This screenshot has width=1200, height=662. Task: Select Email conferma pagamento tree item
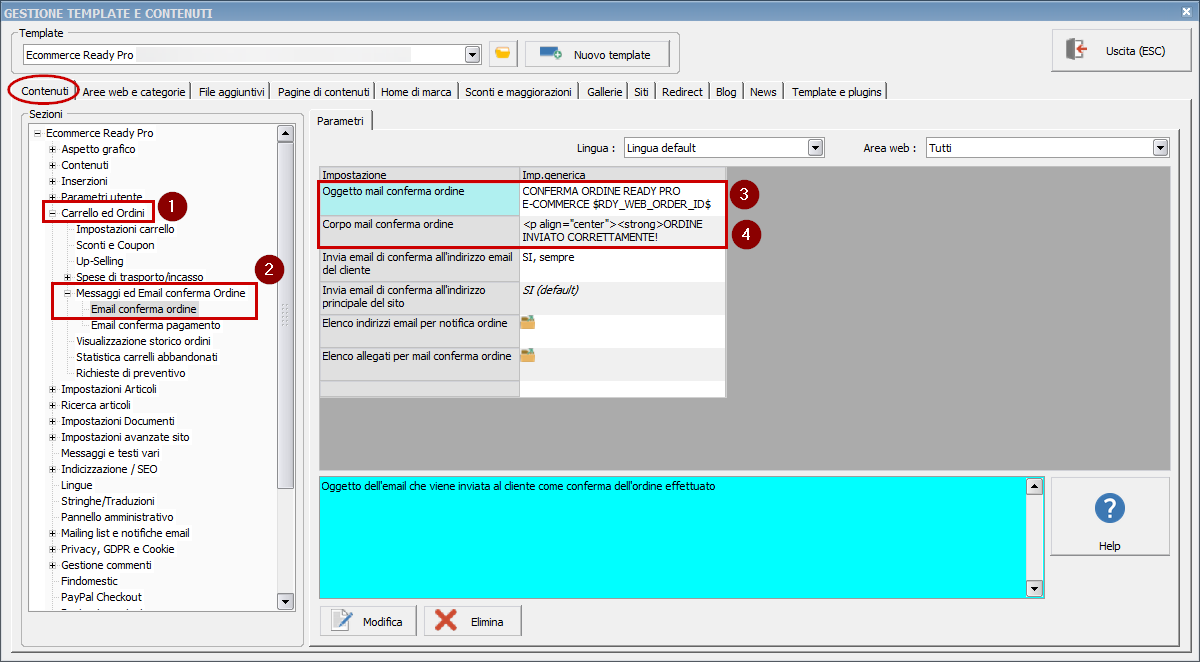click(x=155, y=325)
